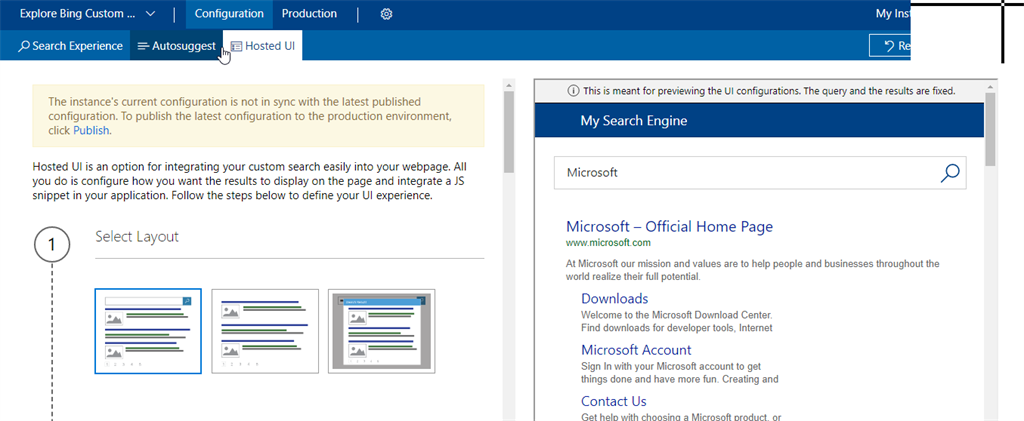Select the results-only layout thumbnail
Screen dimensions: 1024x421
coord(265,331)
